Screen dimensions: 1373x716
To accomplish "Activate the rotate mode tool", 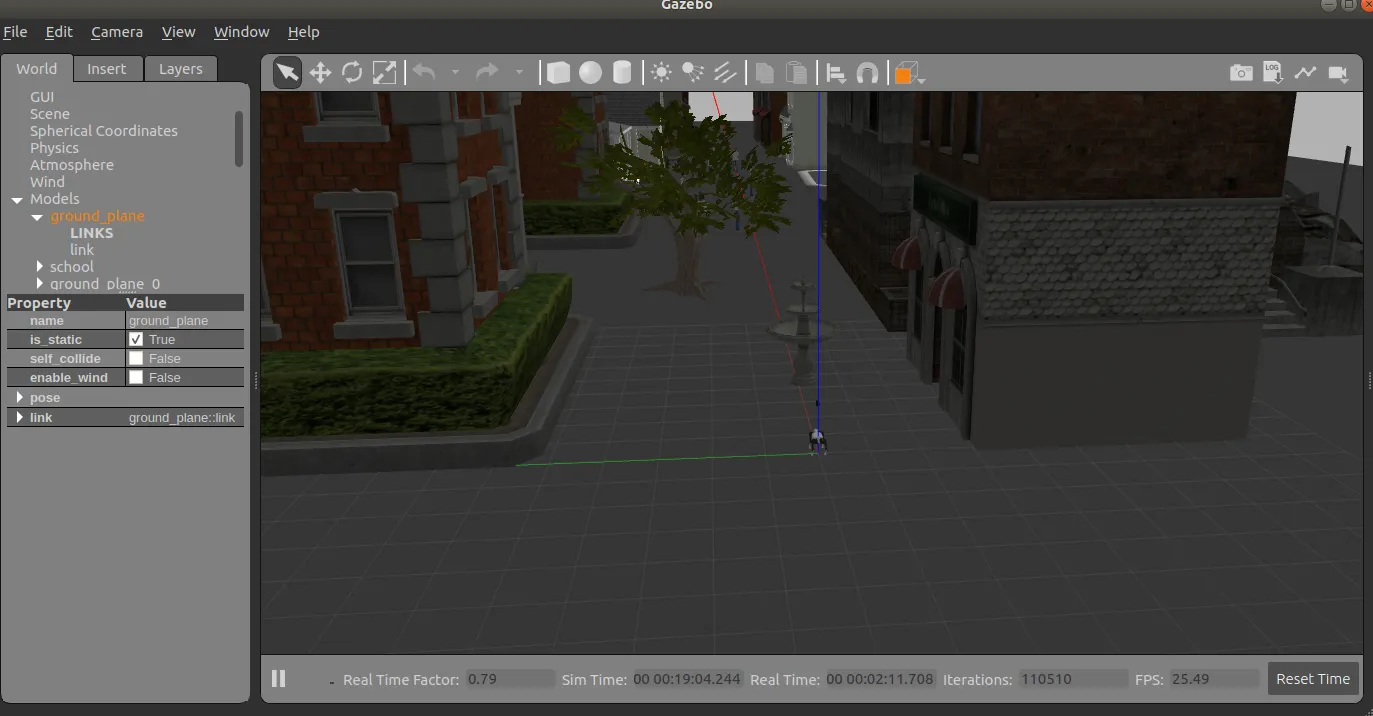I will click(352, 72).
